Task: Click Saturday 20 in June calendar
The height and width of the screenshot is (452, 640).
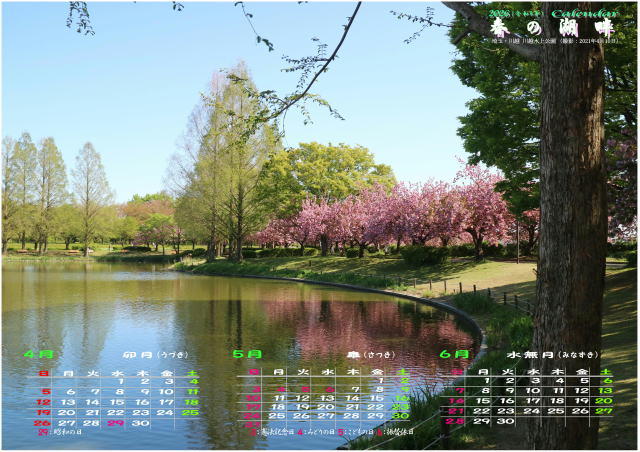Action: 603,400
